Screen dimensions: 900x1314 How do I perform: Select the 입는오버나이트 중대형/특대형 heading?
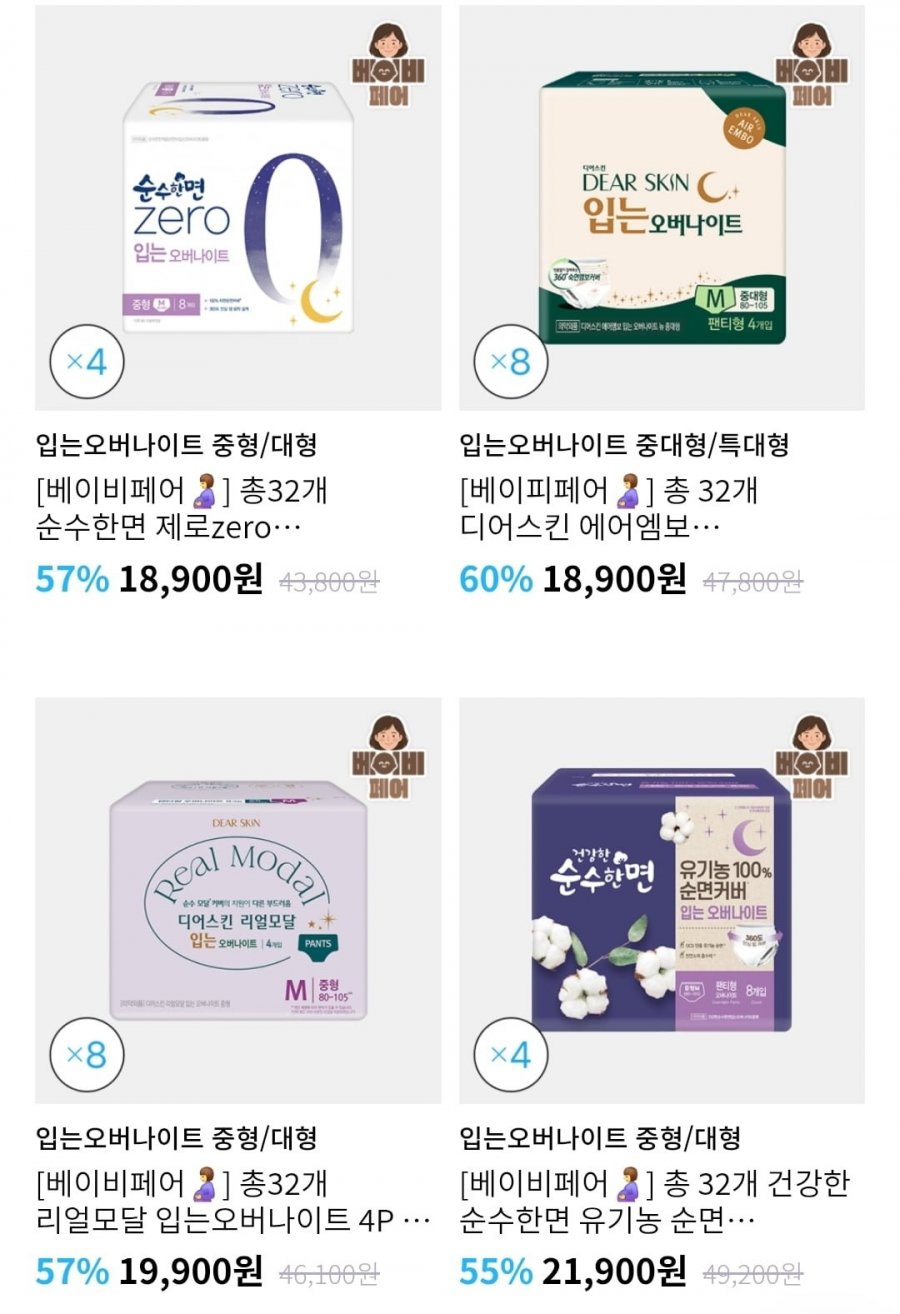(x=624, y=444)
